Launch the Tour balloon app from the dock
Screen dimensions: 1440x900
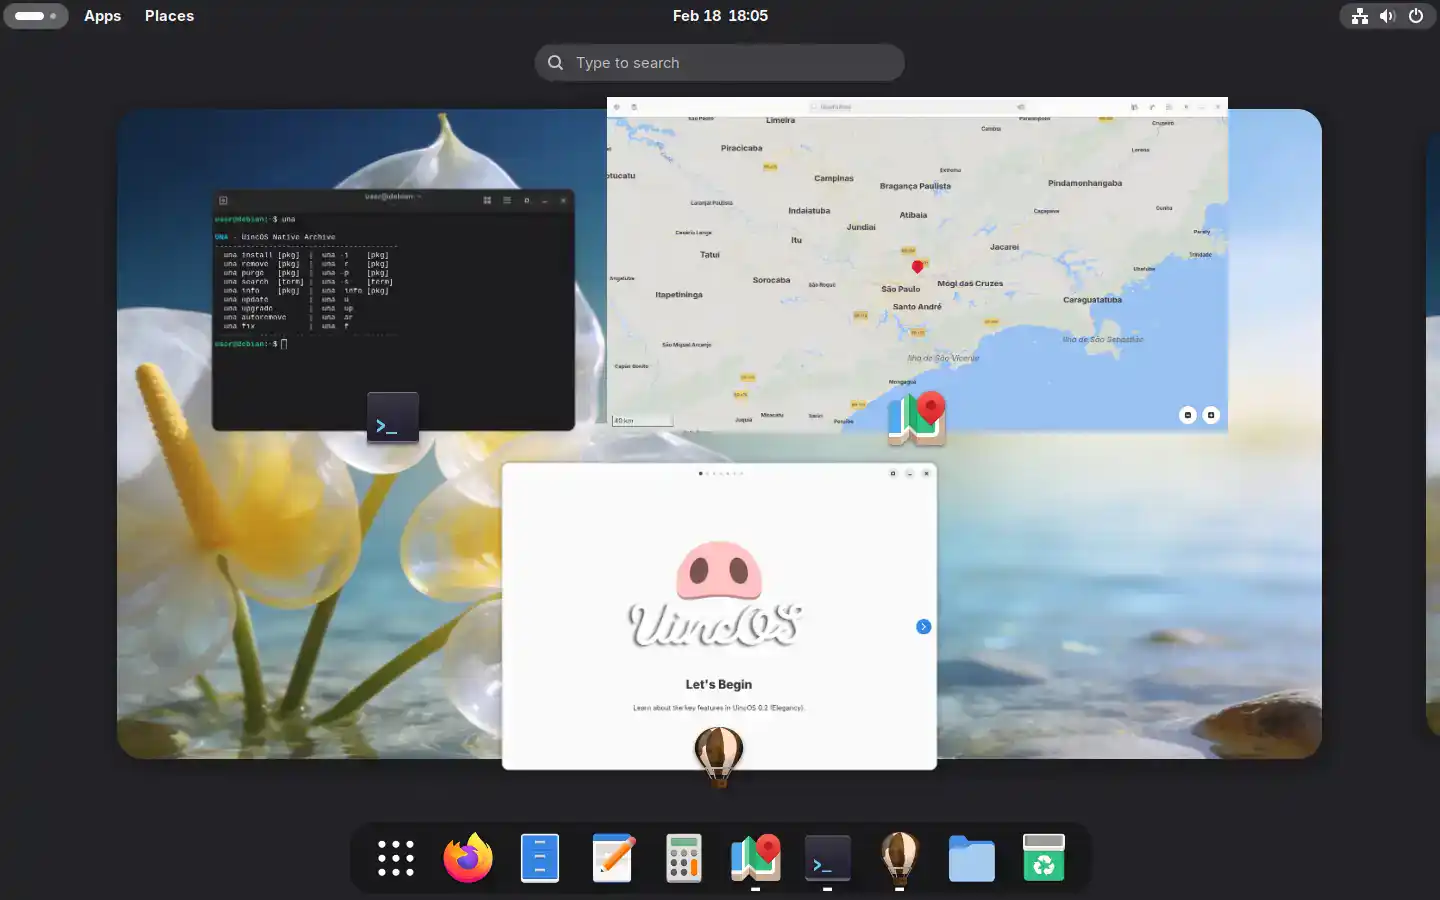click(x=900, y=858)
